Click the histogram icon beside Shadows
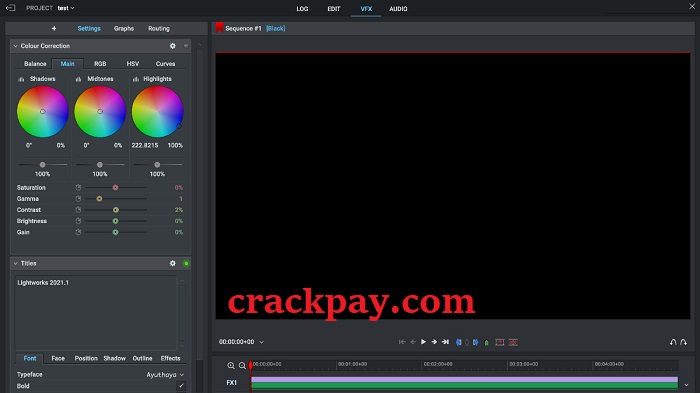Viewport: 700px width, 393px height. coord(21,79)
